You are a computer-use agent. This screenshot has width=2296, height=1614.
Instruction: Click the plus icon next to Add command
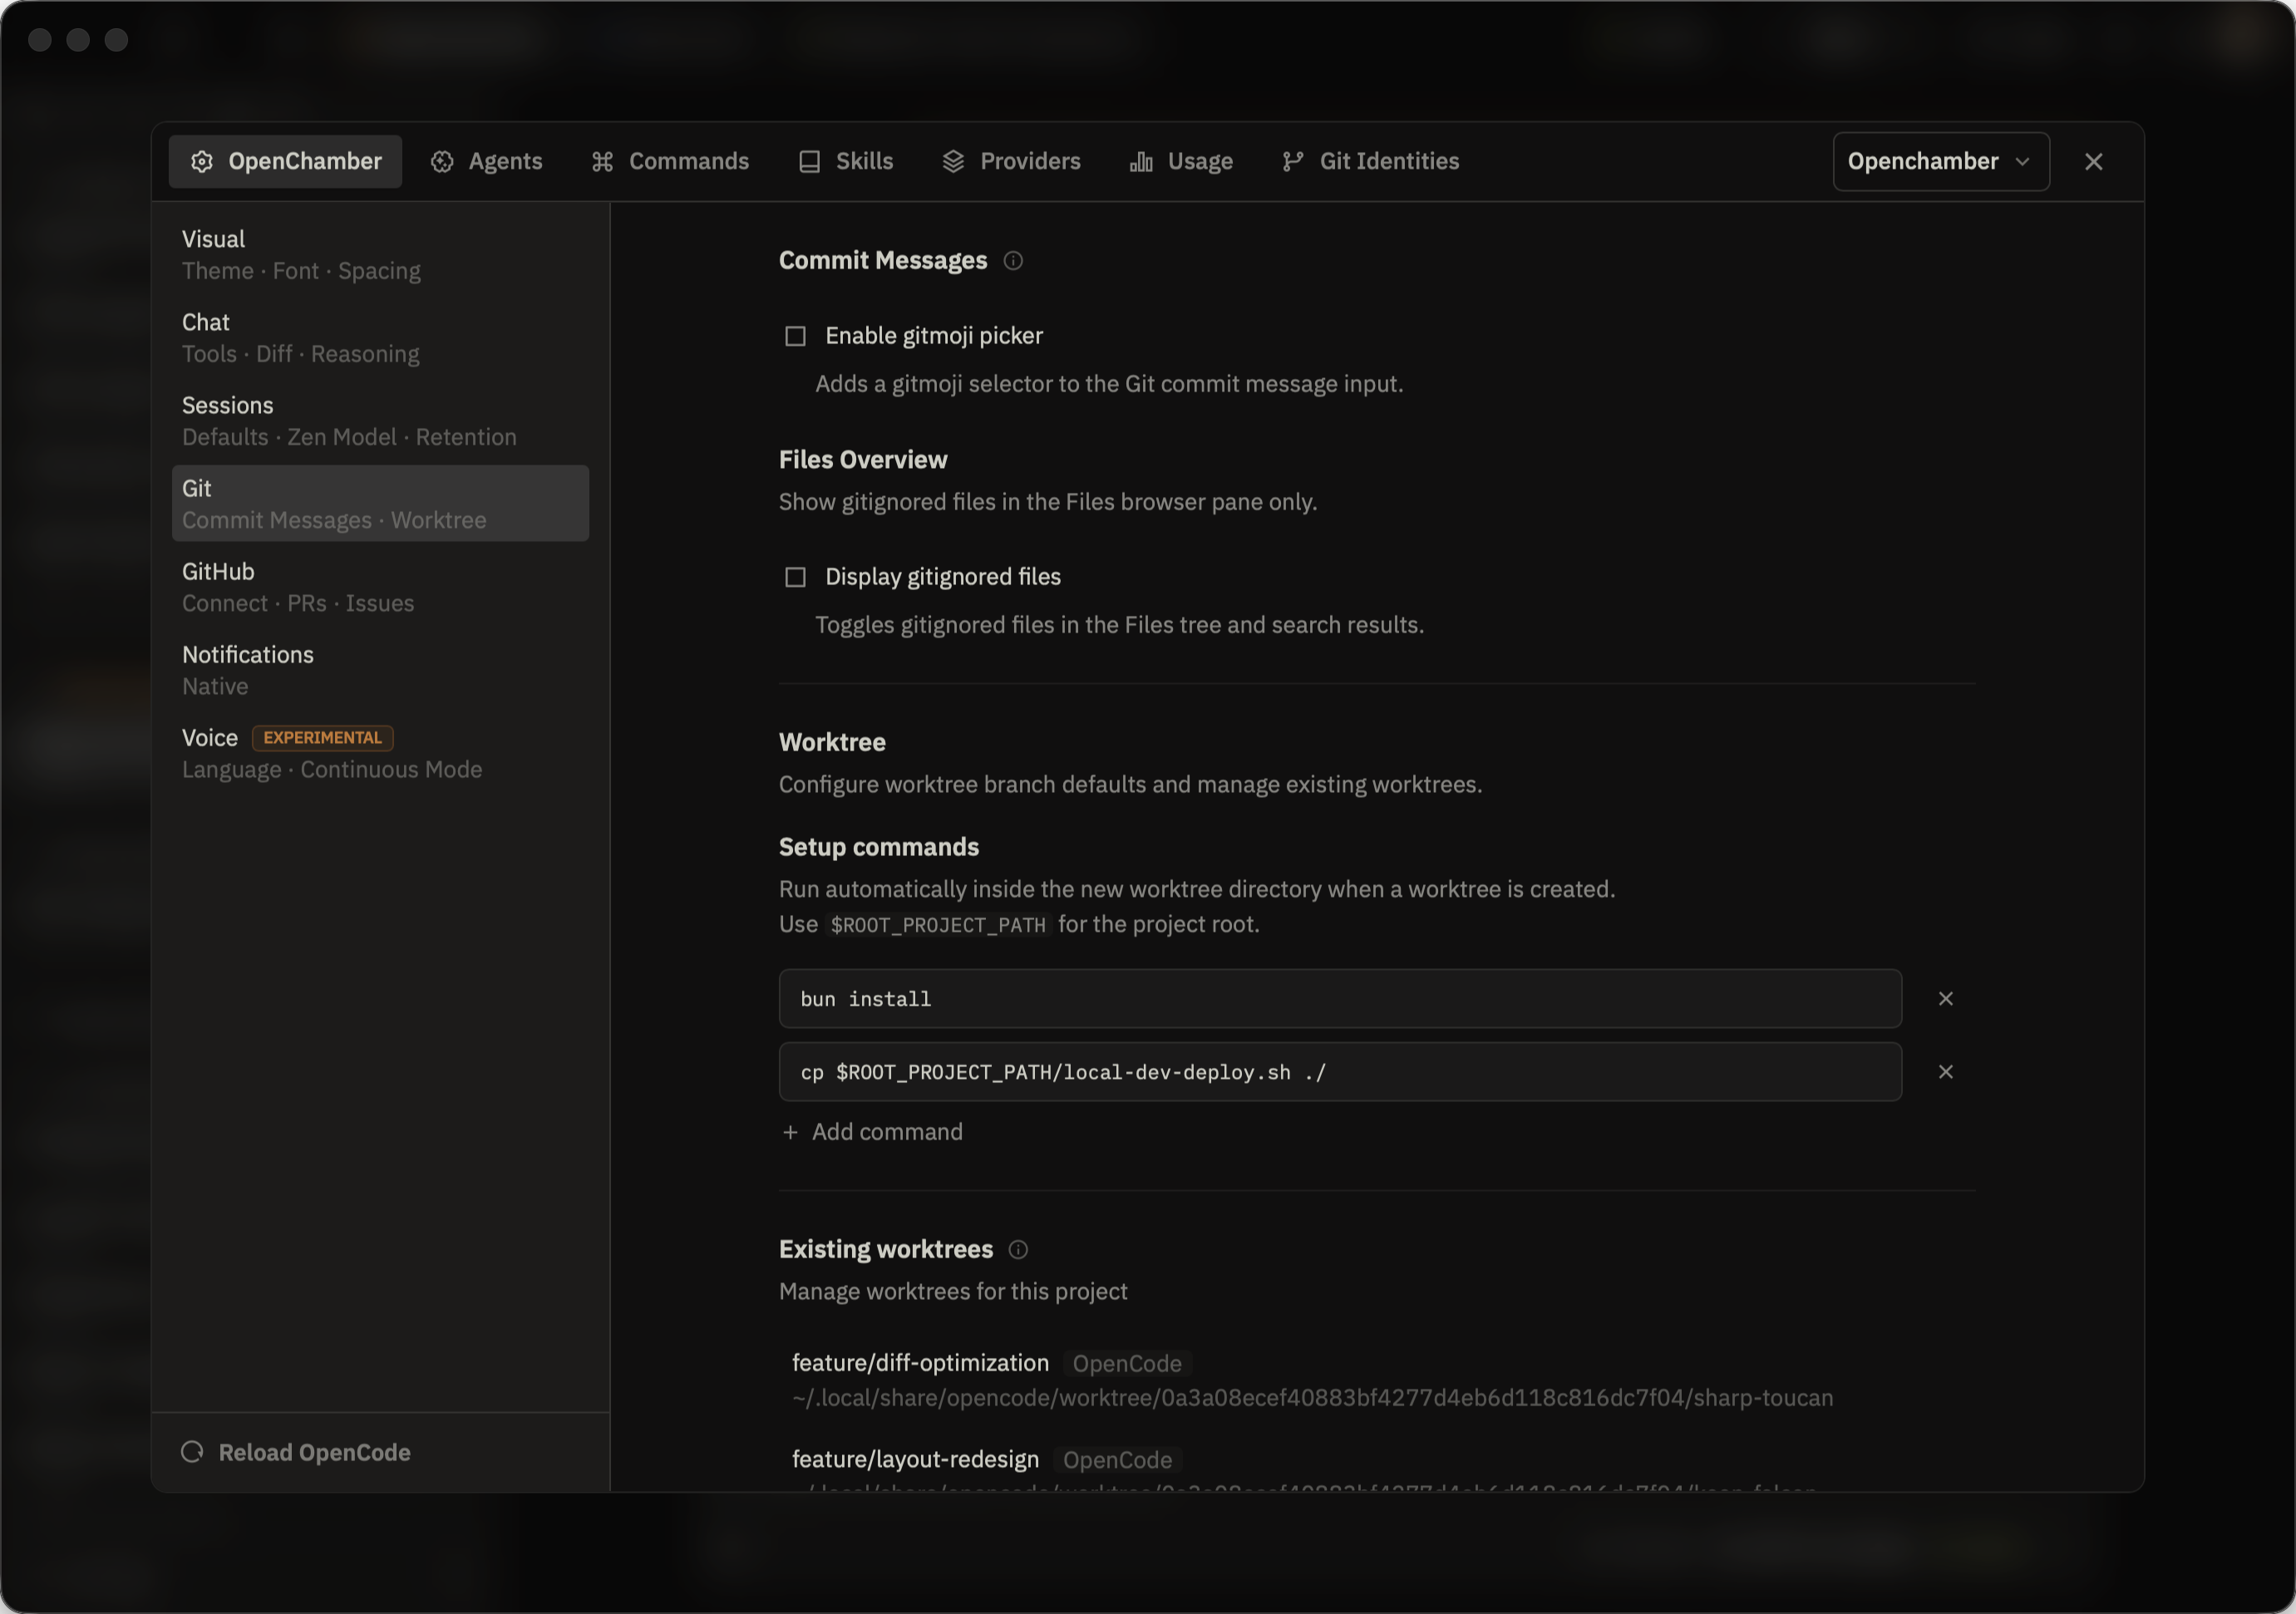pos(790,1132)
